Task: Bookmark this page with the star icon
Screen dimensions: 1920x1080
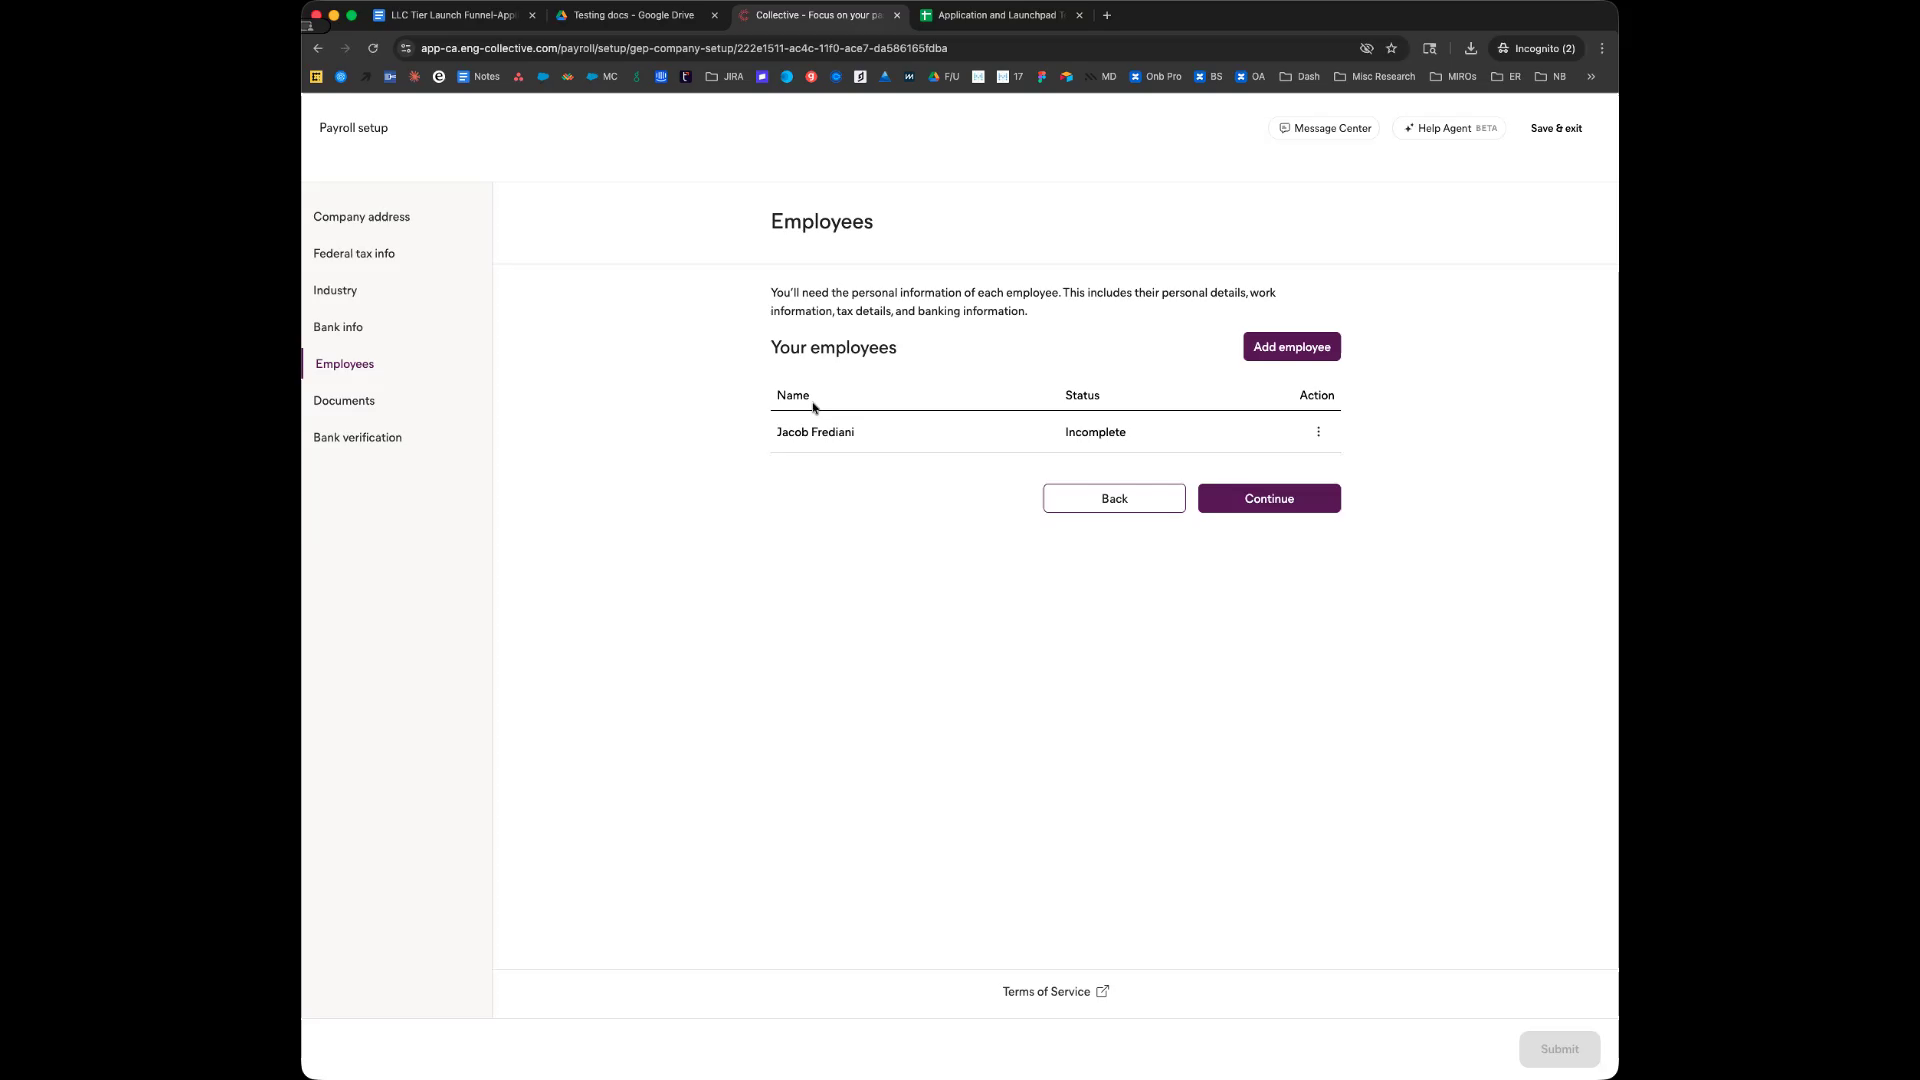Action: pos(1391,48)
